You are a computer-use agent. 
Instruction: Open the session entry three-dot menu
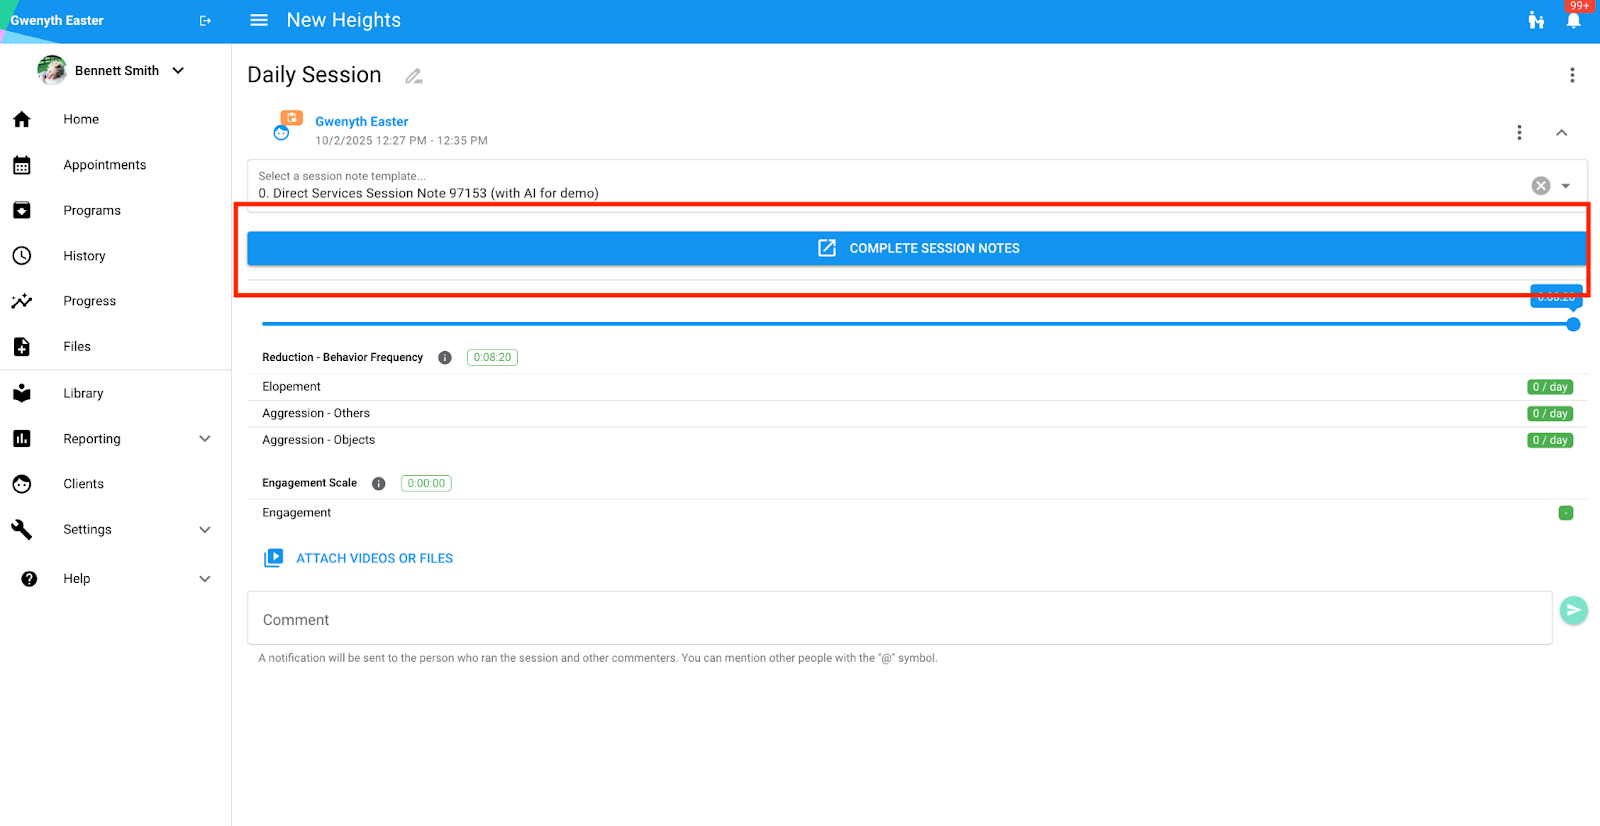[x=1518, y=133]
